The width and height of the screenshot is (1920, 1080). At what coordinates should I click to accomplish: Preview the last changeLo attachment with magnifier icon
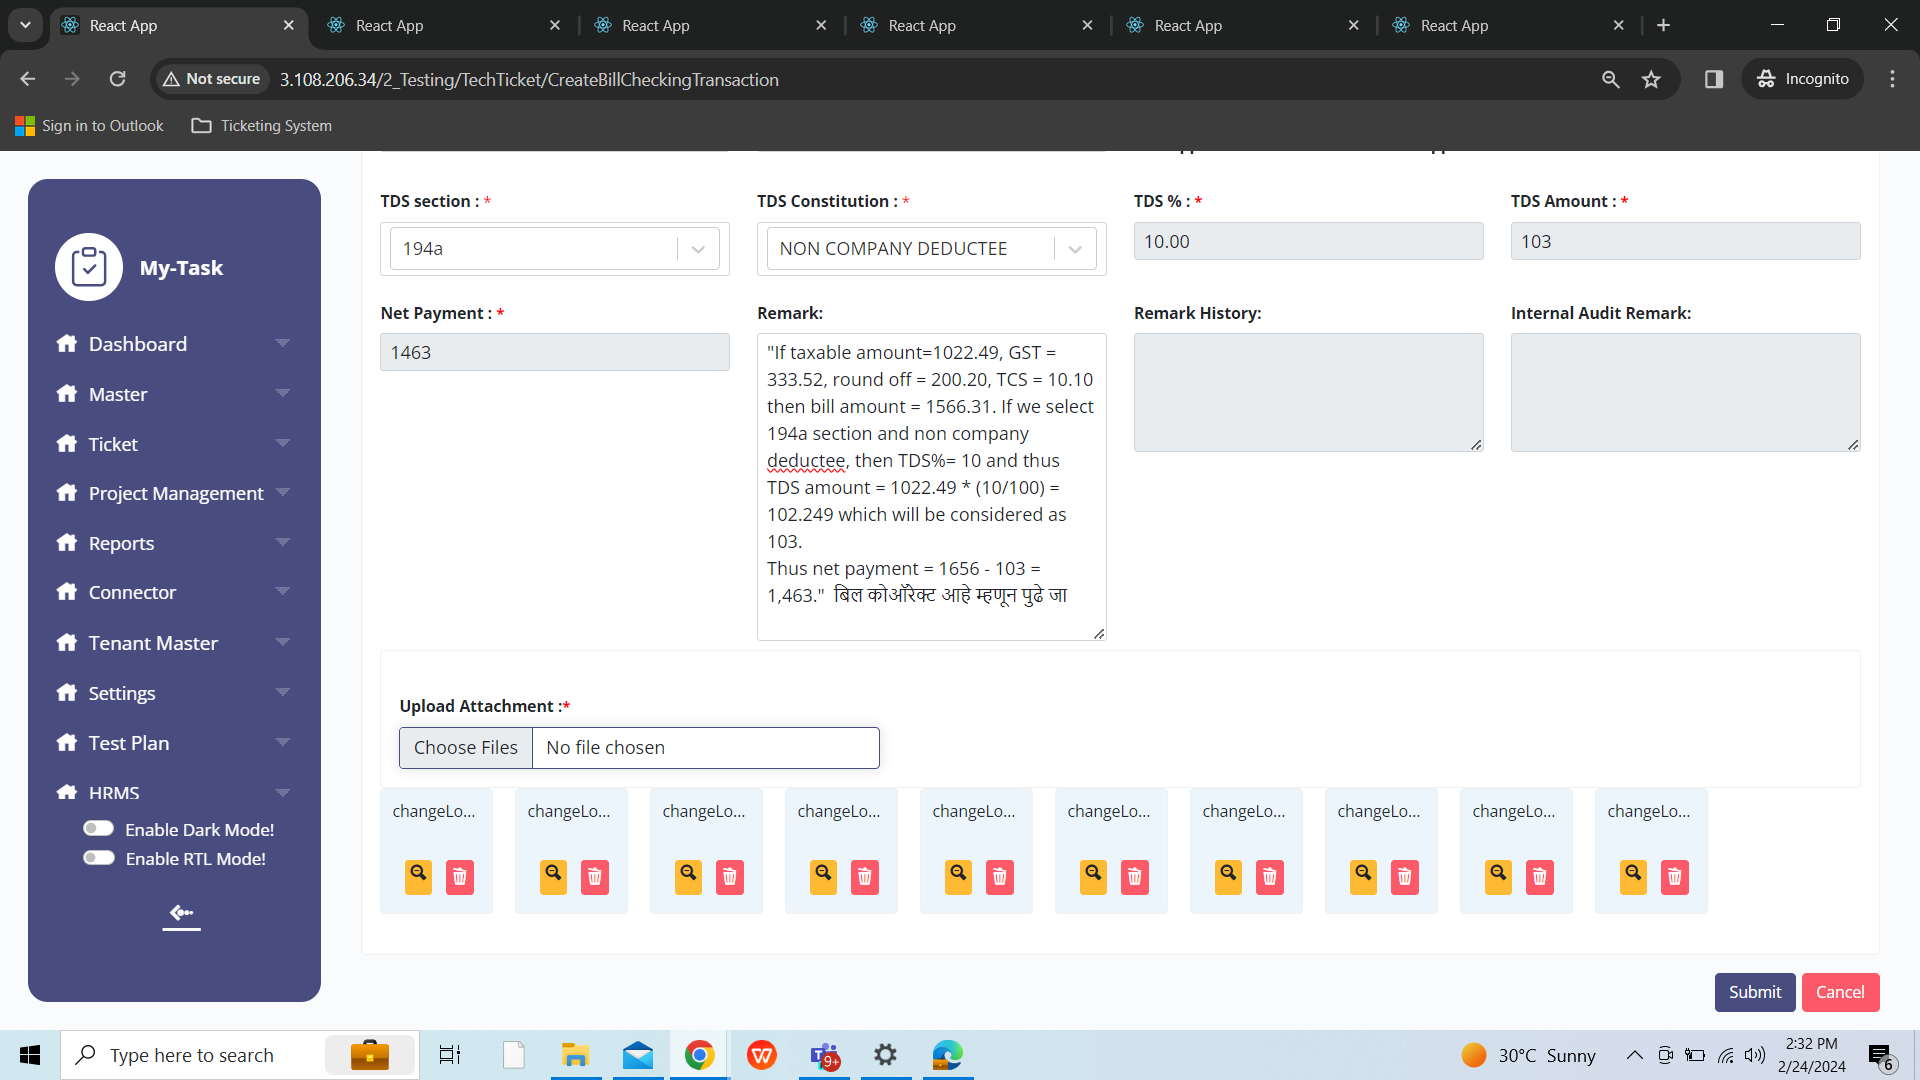(x=1633, y=875)
